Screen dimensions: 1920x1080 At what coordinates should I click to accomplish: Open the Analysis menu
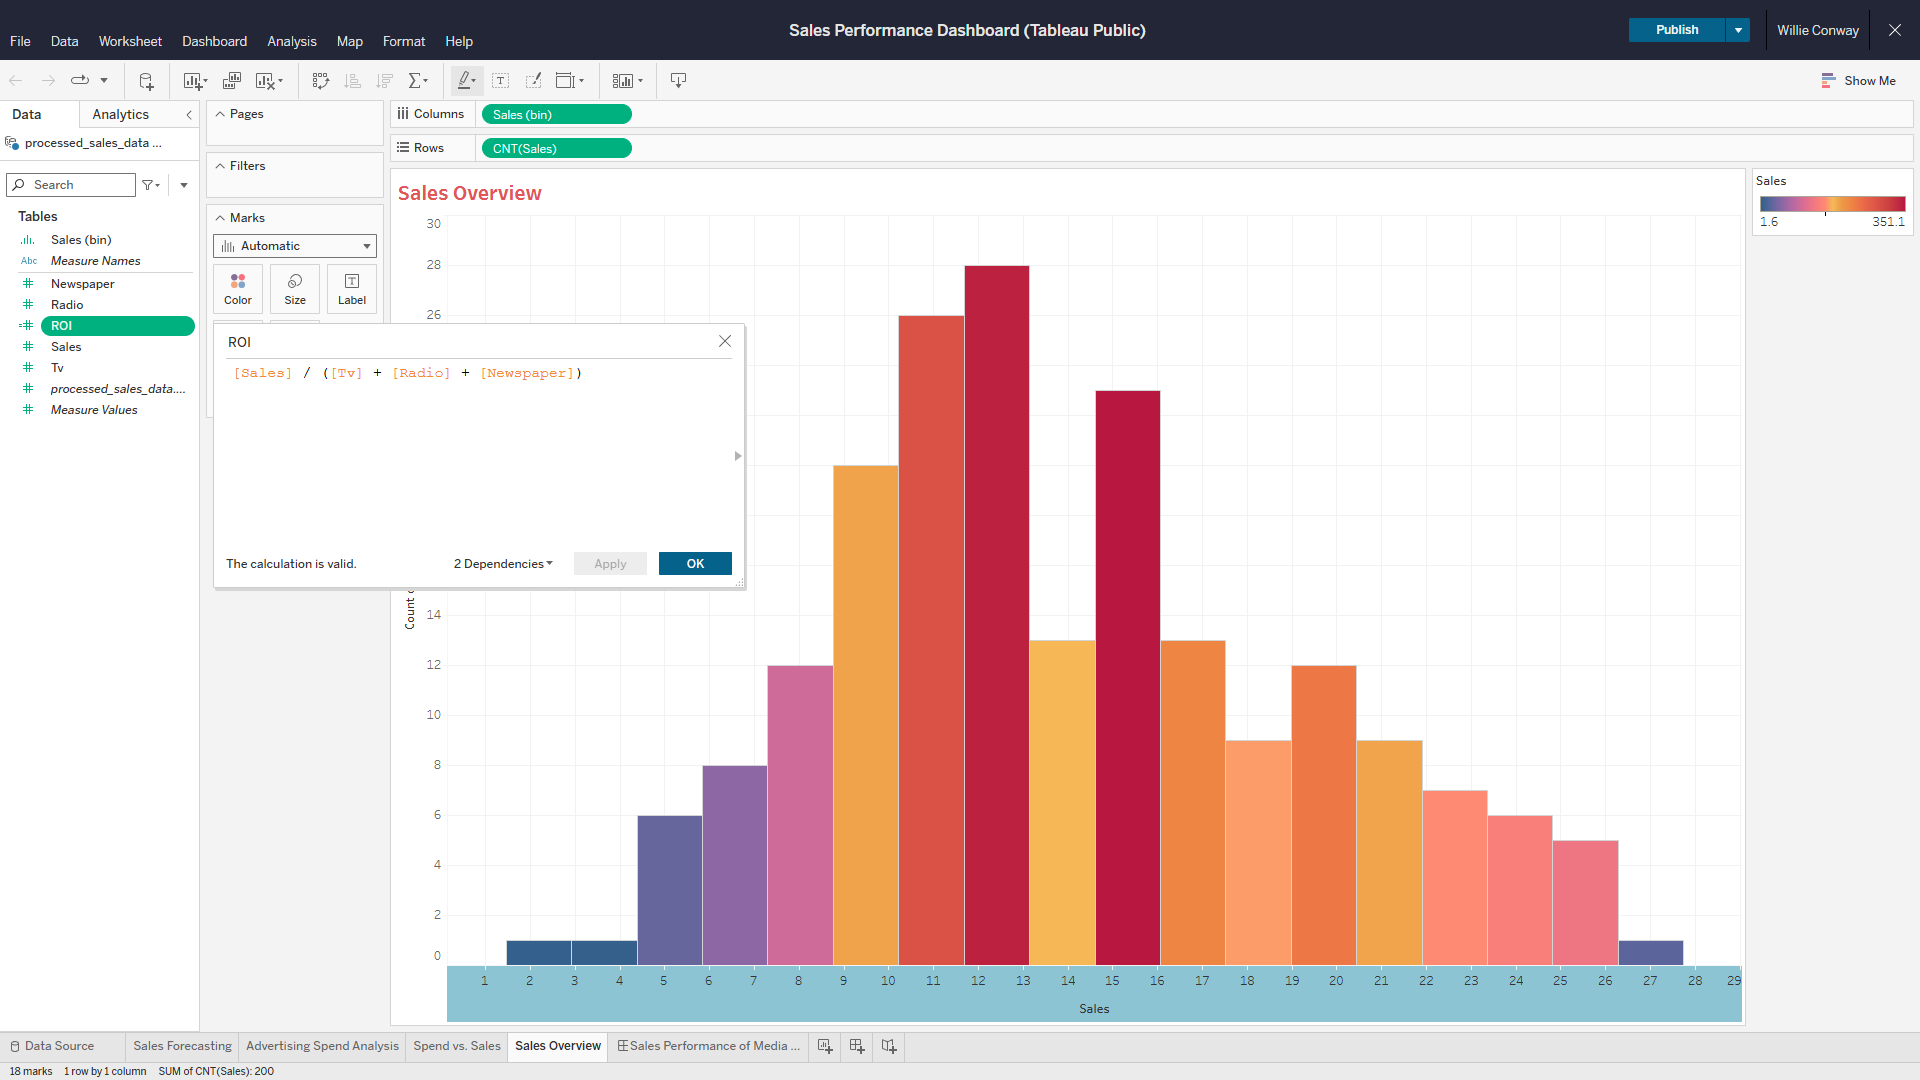[x=291, y=41]
